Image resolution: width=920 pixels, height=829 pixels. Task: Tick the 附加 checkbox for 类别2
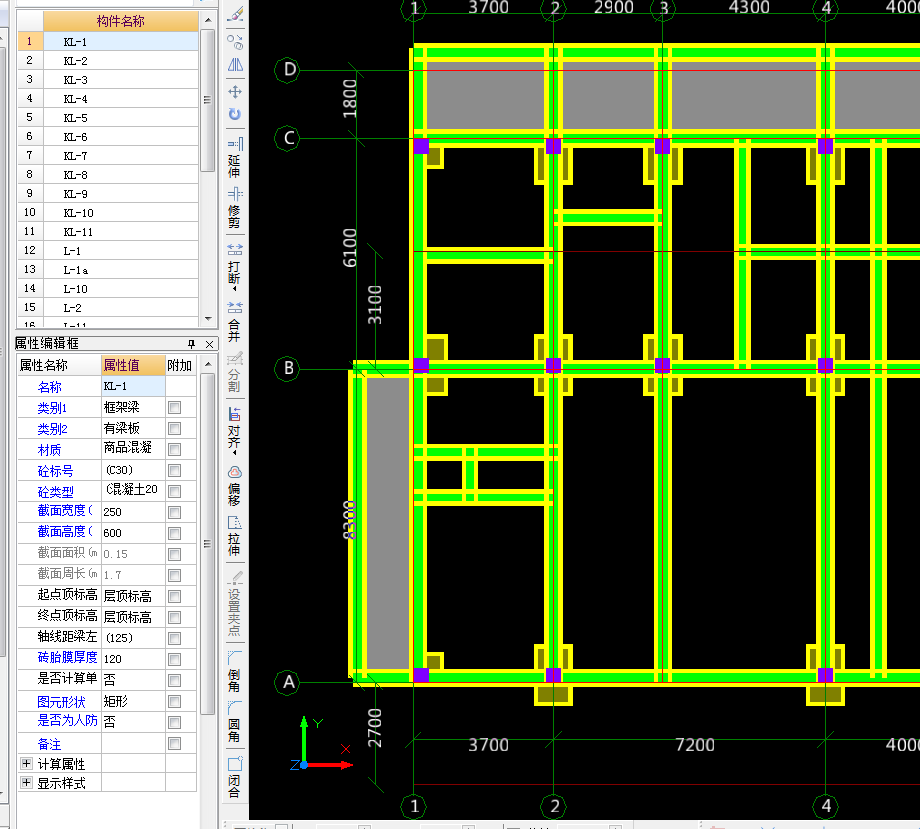pos(174,428)
